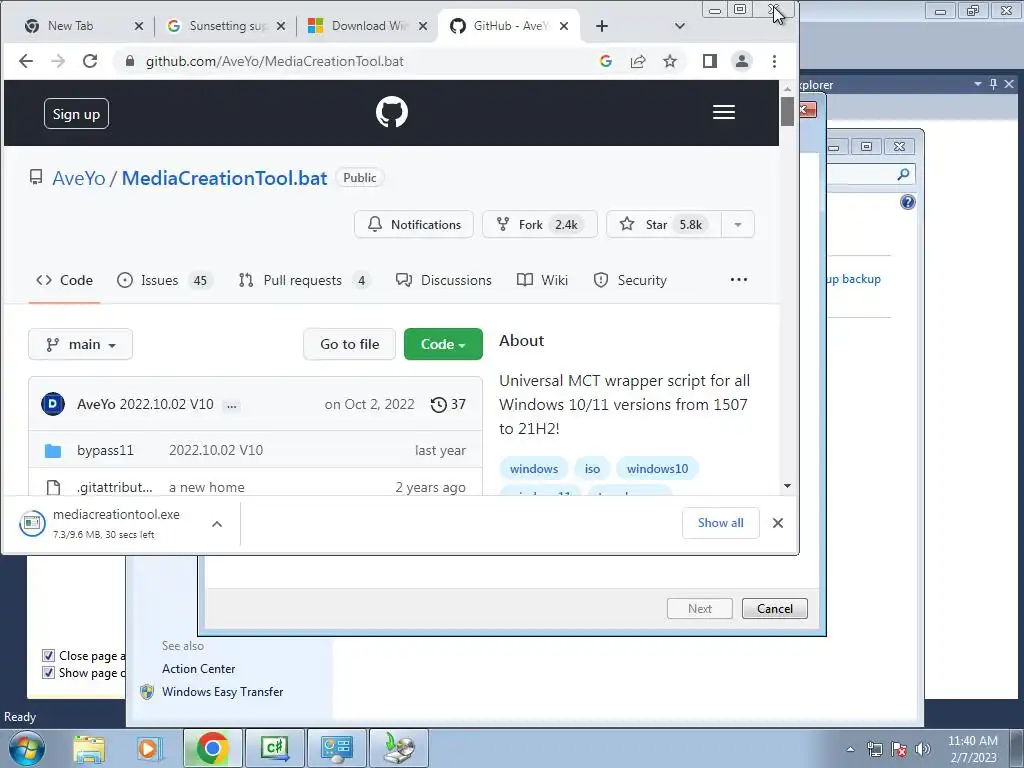
Task: Click search box in background window
Action: tap(871, 174)
